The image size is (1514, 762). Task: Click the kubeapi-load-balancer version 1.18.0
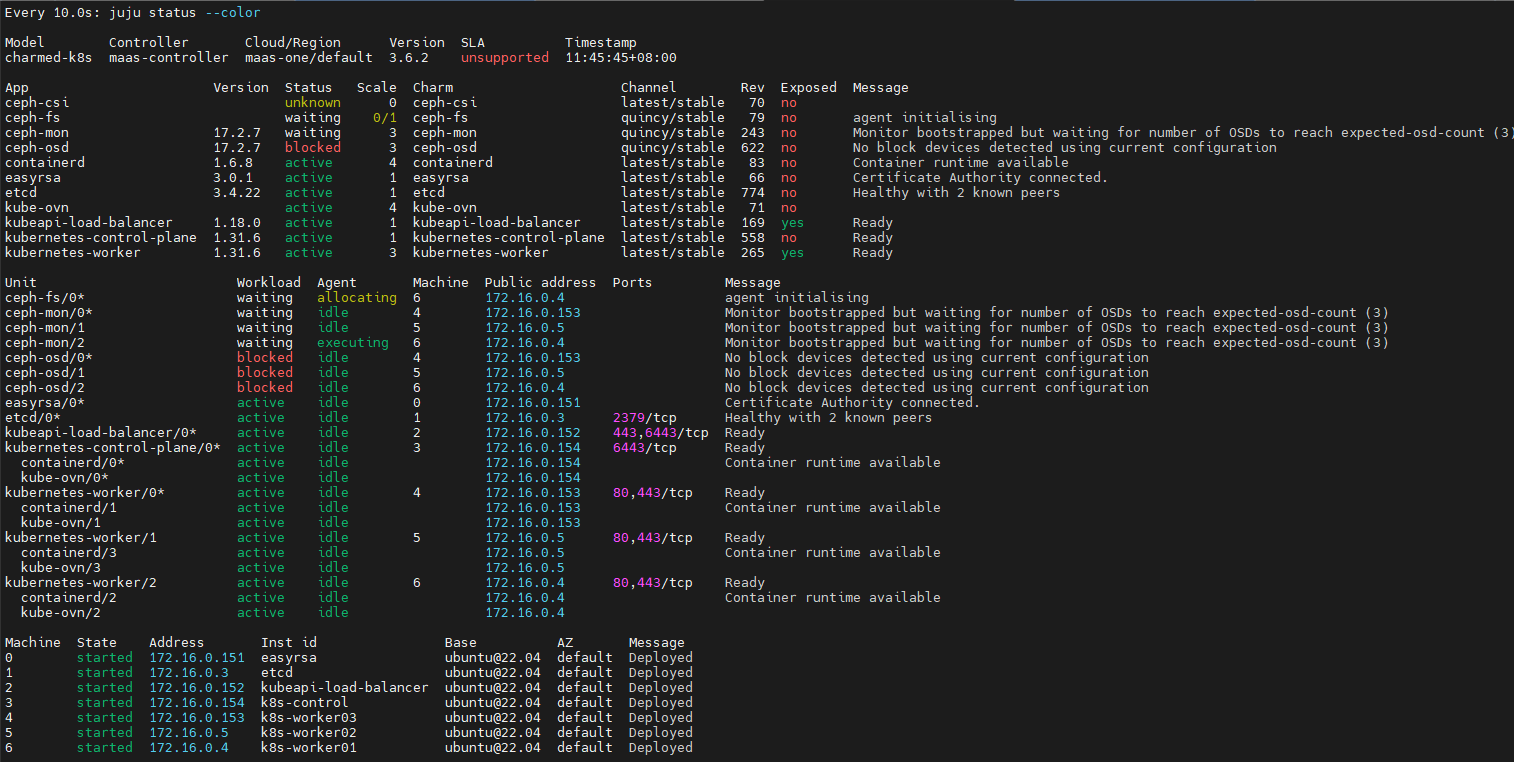(x=237, y=222)
